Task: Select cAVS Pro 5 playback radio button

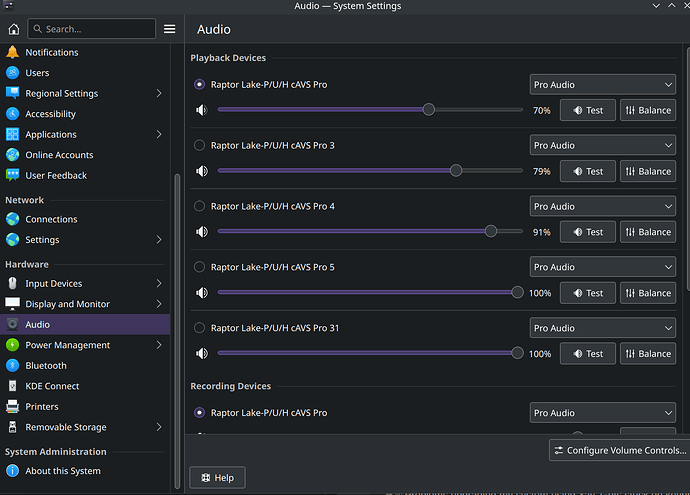Action: tap(199, 267)
